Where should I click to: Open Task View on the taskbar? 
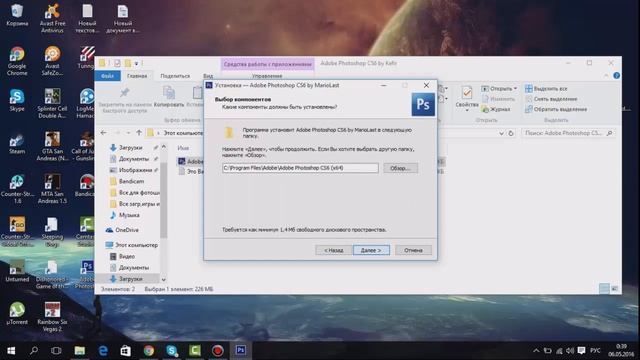coord(56,351)
